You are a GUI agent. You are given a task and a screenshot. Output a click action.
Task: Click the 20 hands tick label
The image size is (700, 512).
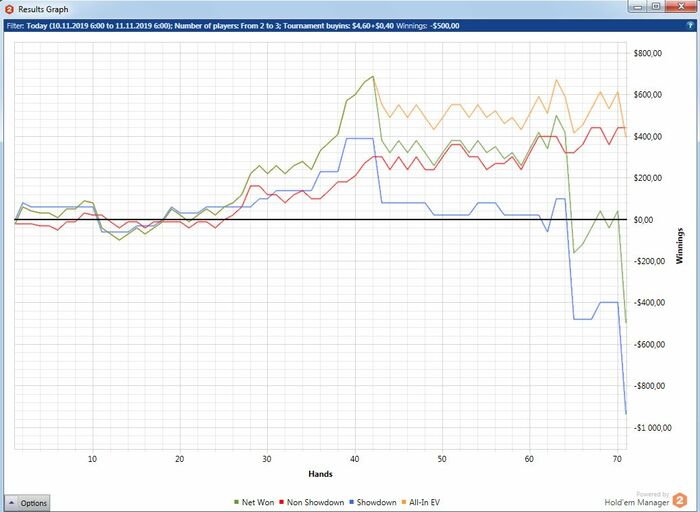(179, 459)
